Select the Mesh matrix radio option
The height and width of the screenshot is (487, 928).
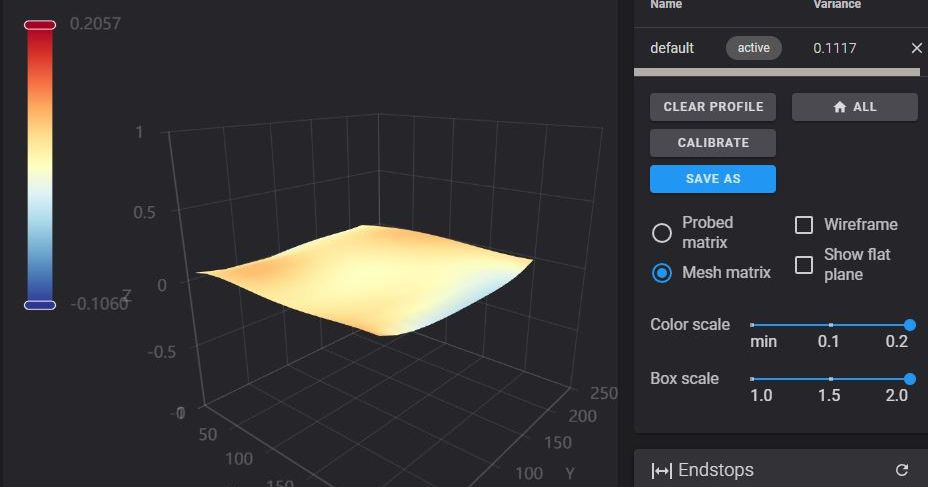pyautogui.click(x=662, y=273)
